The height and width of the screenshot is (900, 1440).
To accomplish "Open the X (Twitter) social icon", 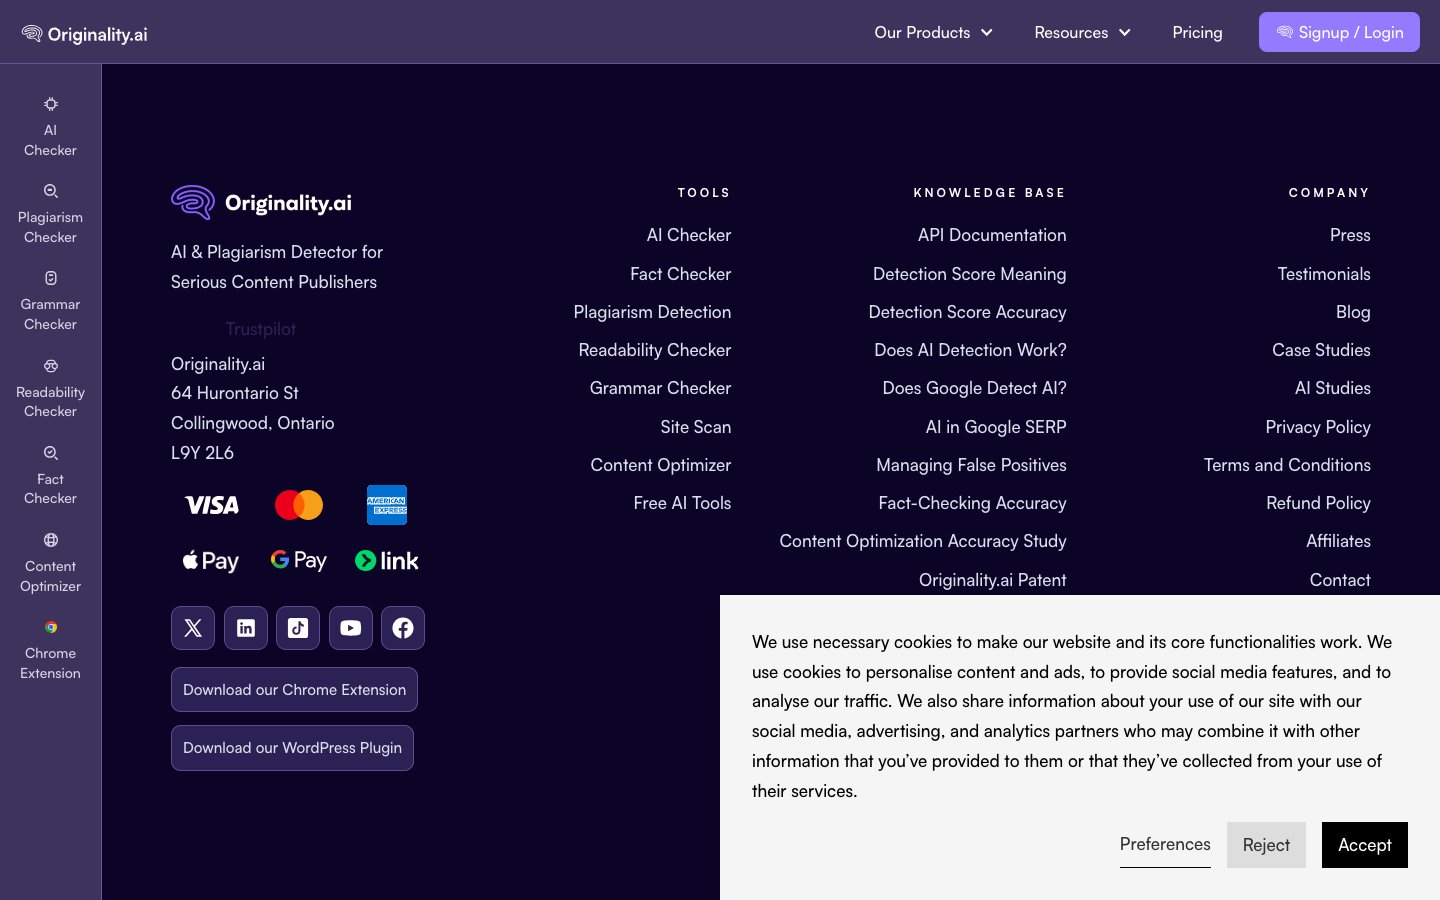I will 193,628.
